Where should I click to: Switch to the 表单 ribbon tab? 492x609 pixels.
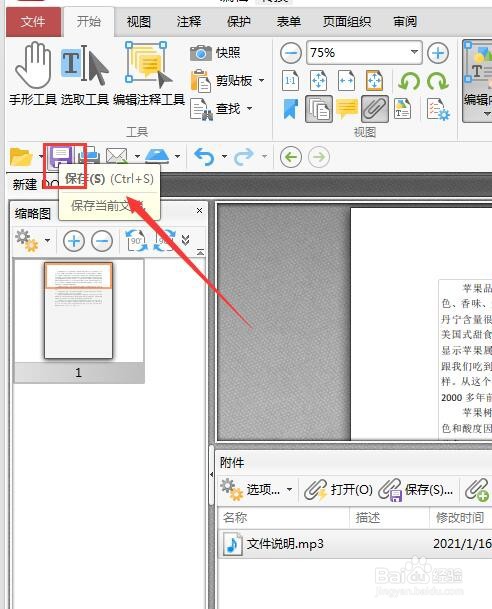point(289,22)
